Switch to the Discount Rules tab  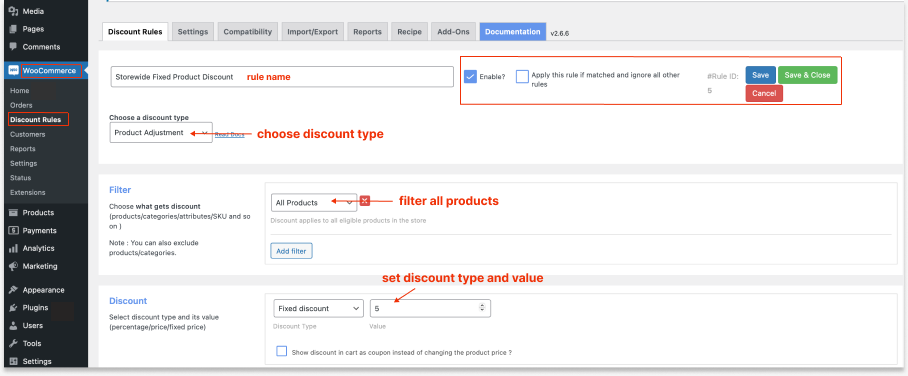click(x=136, y=32)
